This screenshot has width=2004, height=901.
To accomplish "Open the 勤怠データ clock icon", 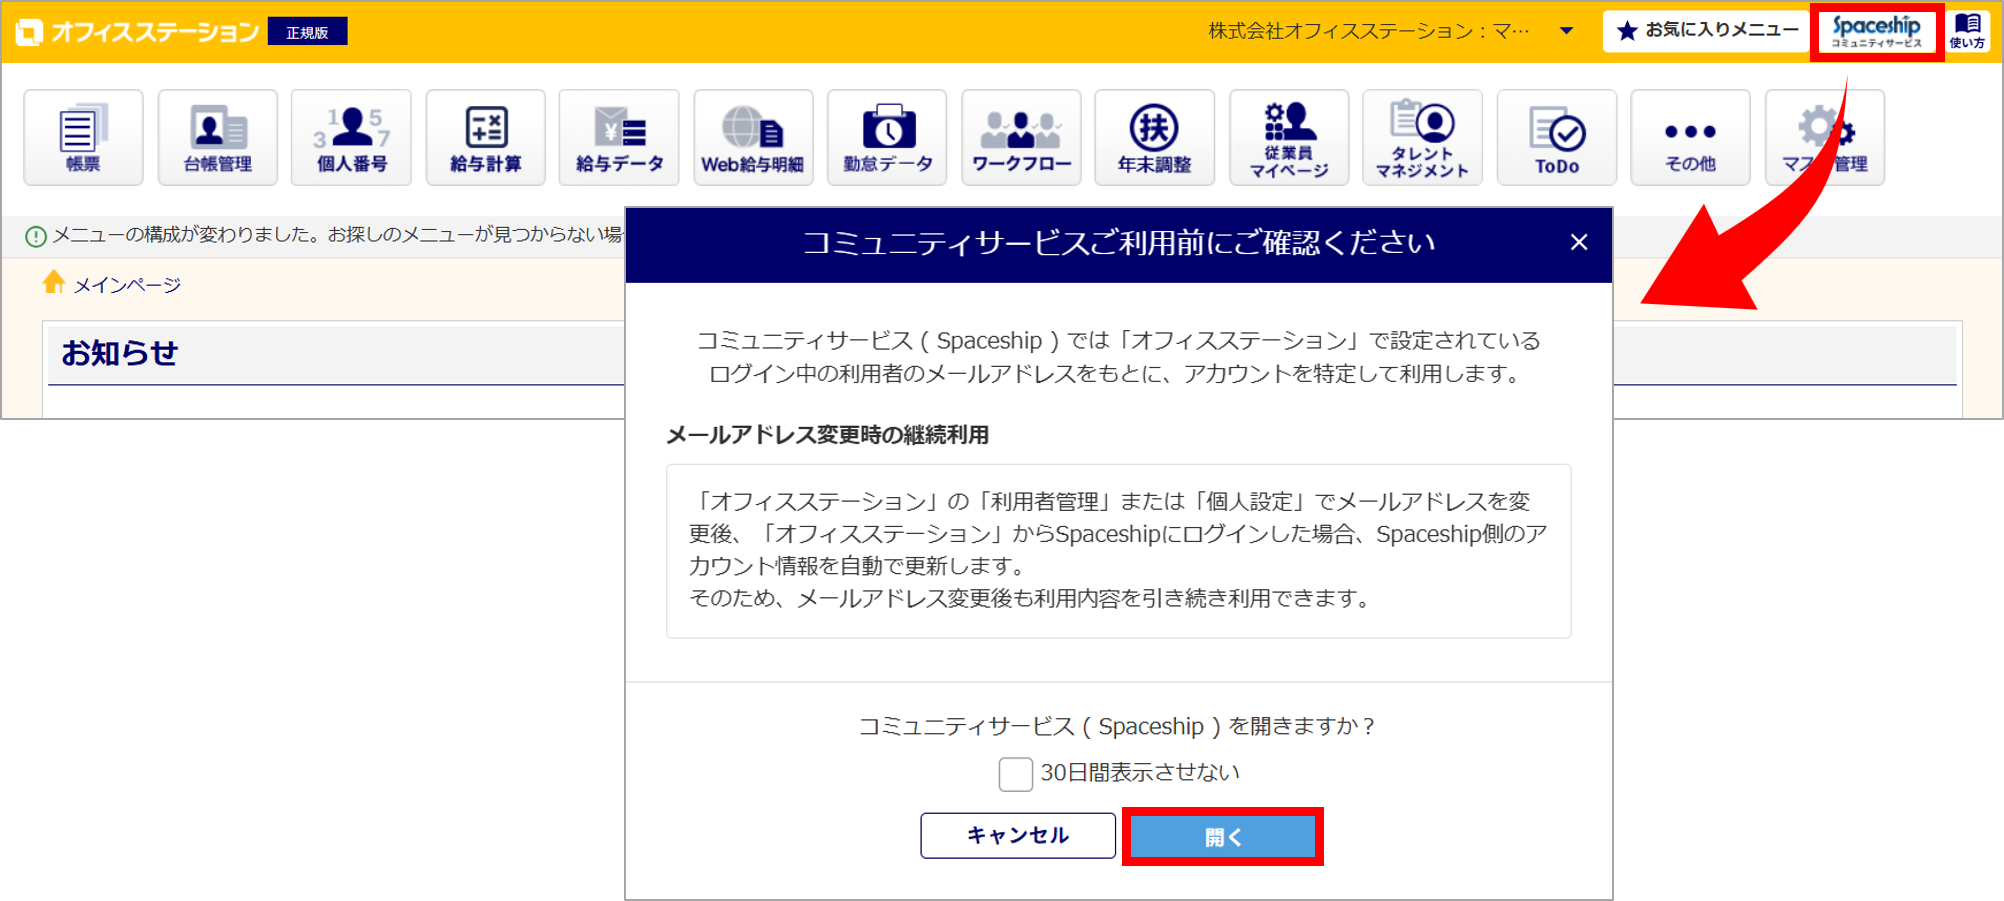I will click(887, 137).
